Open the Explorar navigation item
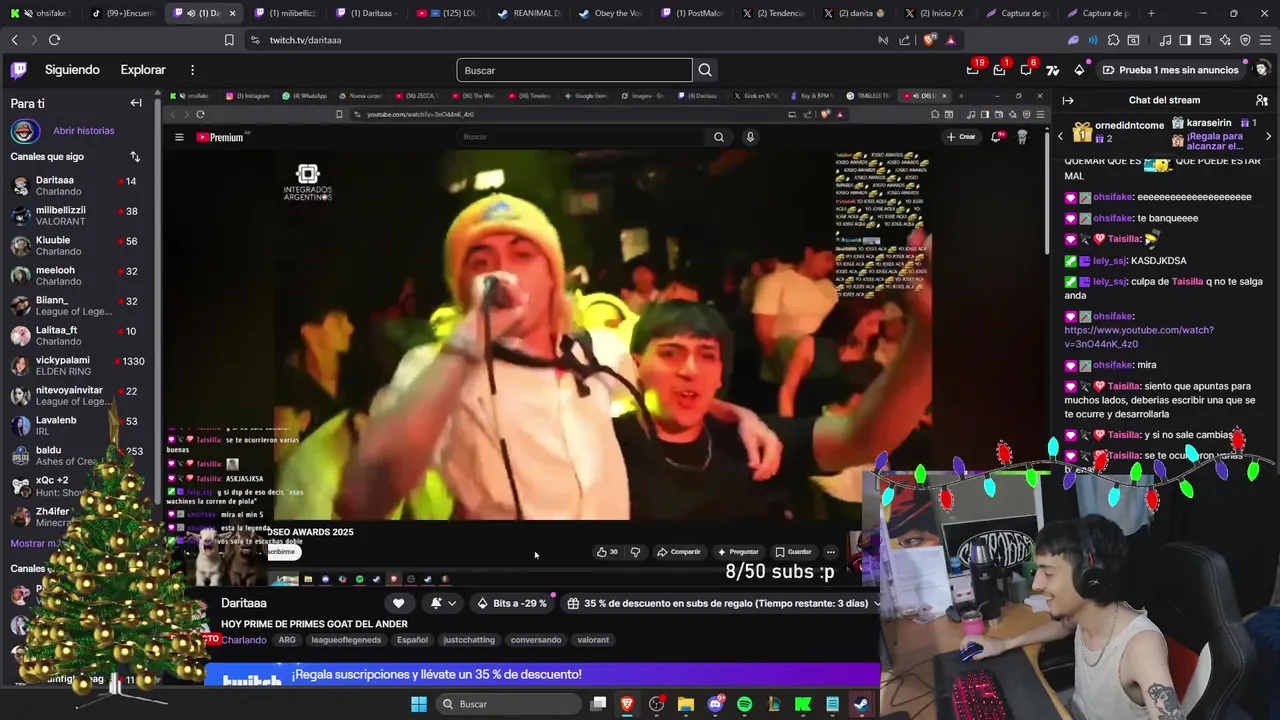 [x=143, y=70]
